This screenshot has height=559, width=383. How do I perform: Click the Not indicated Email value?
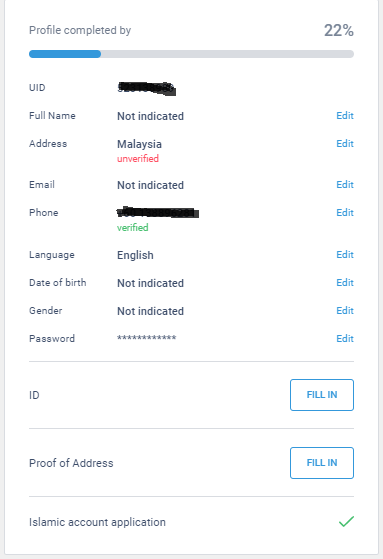150,185
